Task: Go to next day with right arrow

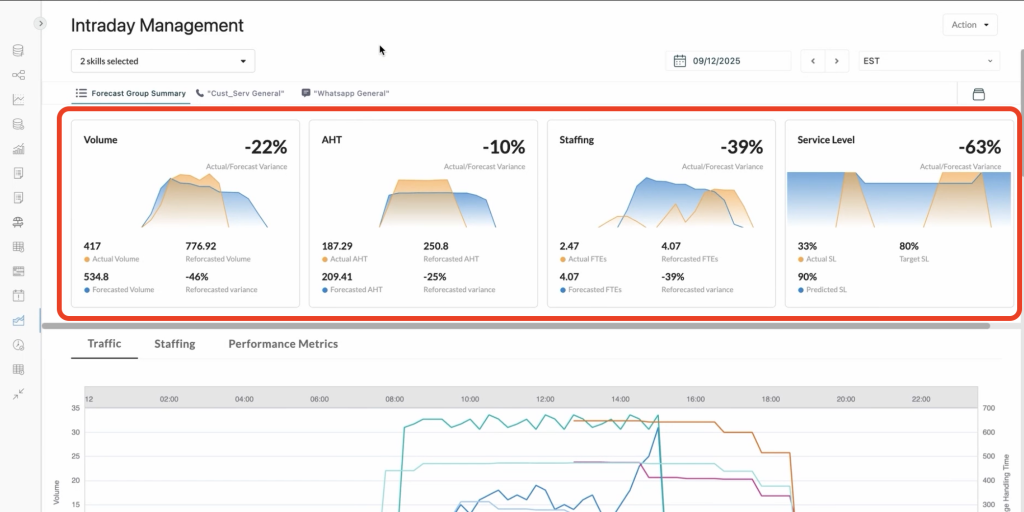Action: tap(838, 61)
